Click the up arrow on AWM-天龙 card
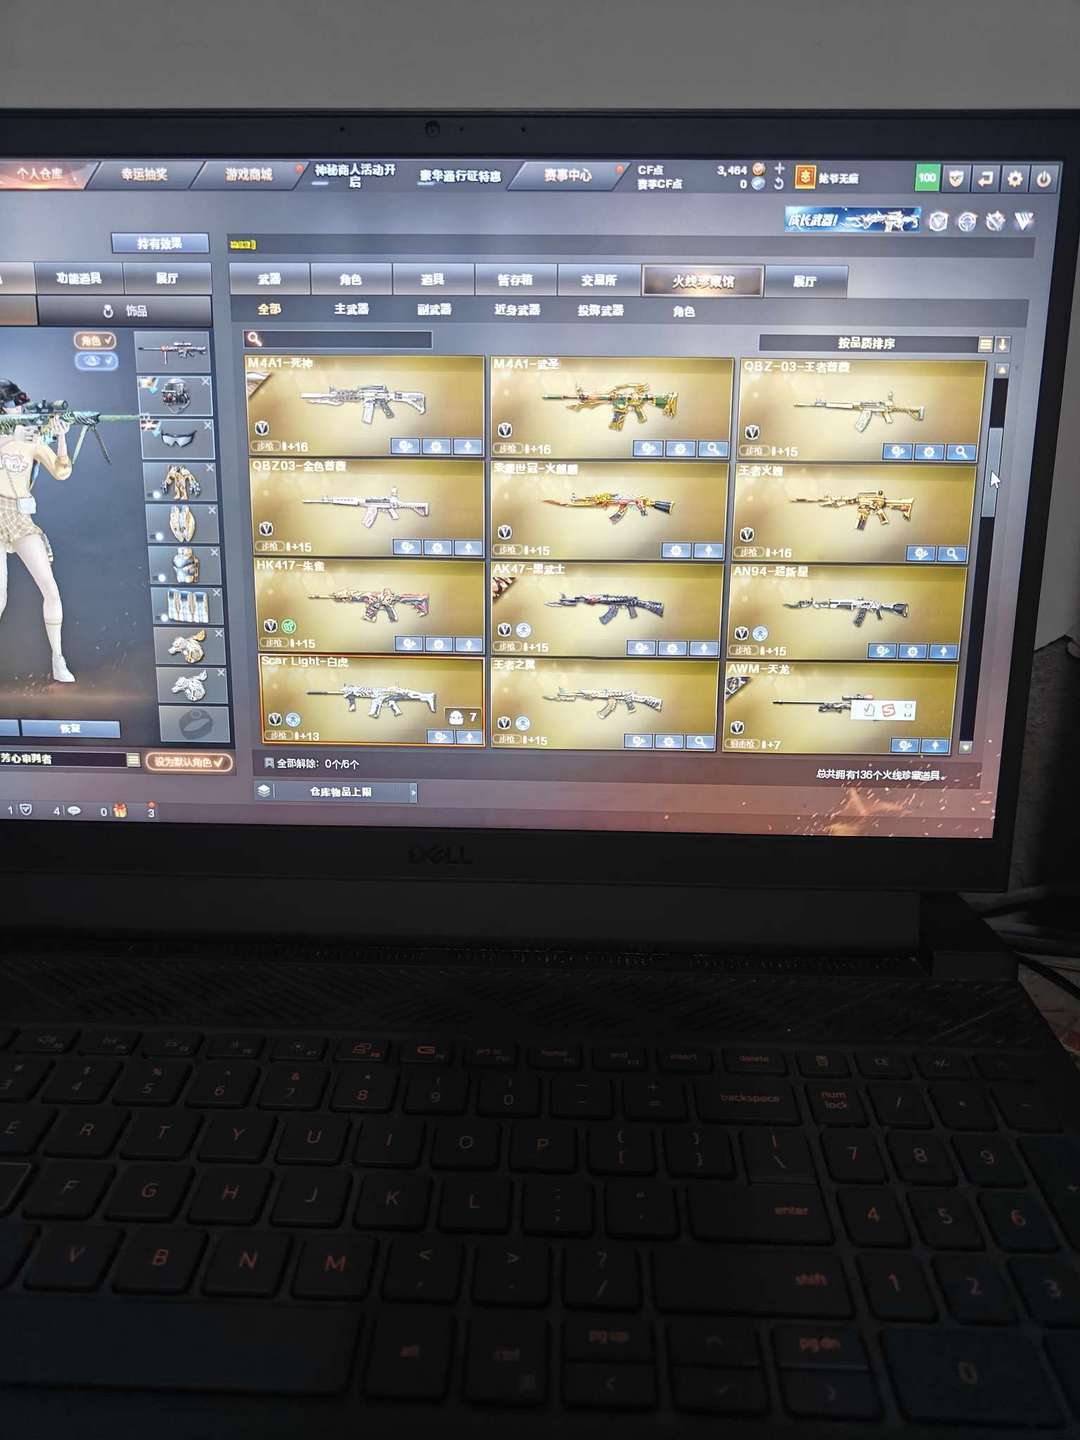The height and width of the screenshot is (1440, 1080). [935, 745]
